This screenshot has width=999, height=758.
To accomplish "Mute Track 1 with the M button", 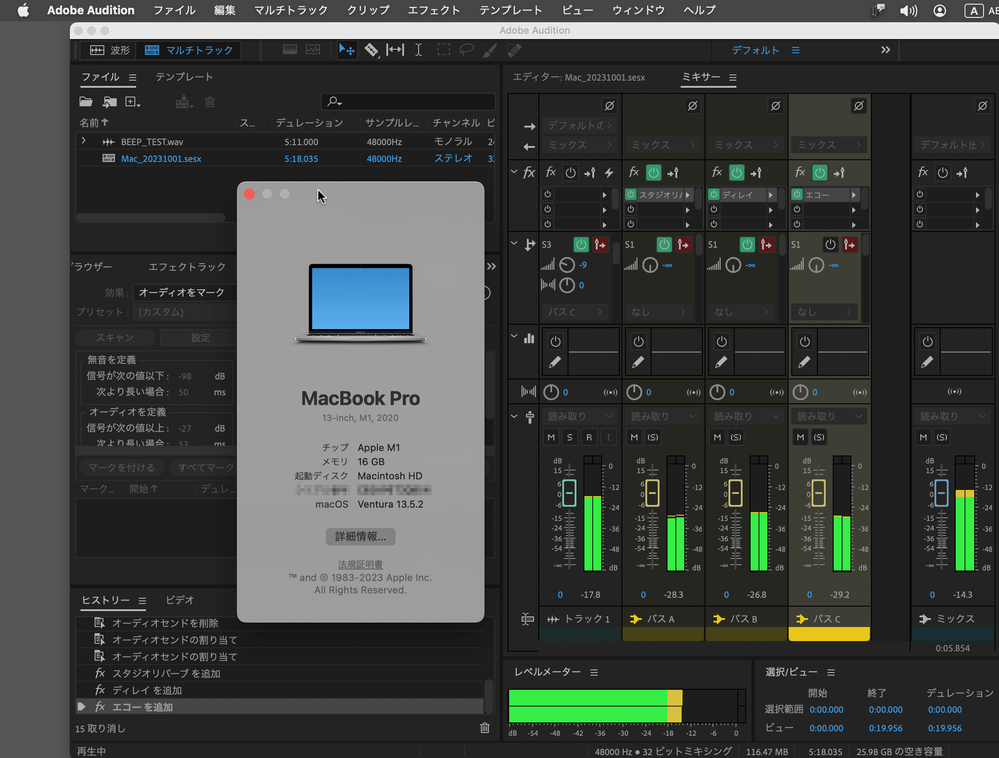I will click(x=551, y=437).
